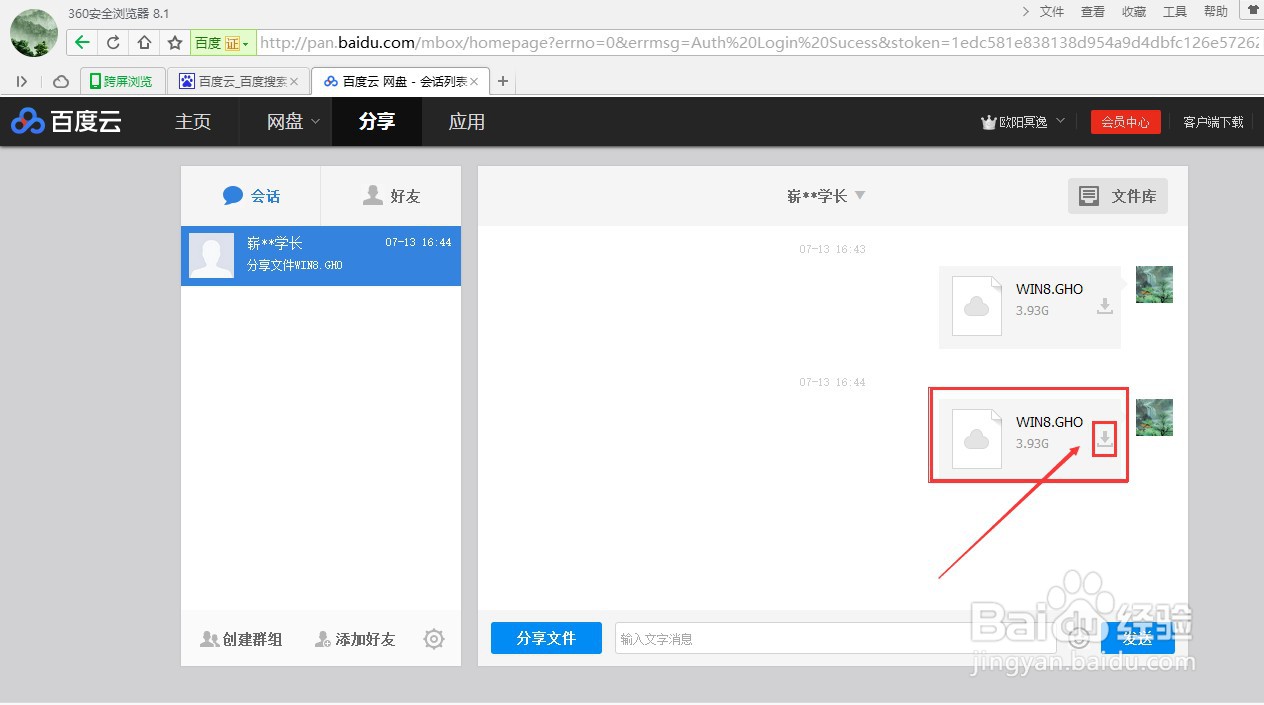Open the 应用 navigation item
The width and height of the screenshot is (1264, 705).
[466, 122]
